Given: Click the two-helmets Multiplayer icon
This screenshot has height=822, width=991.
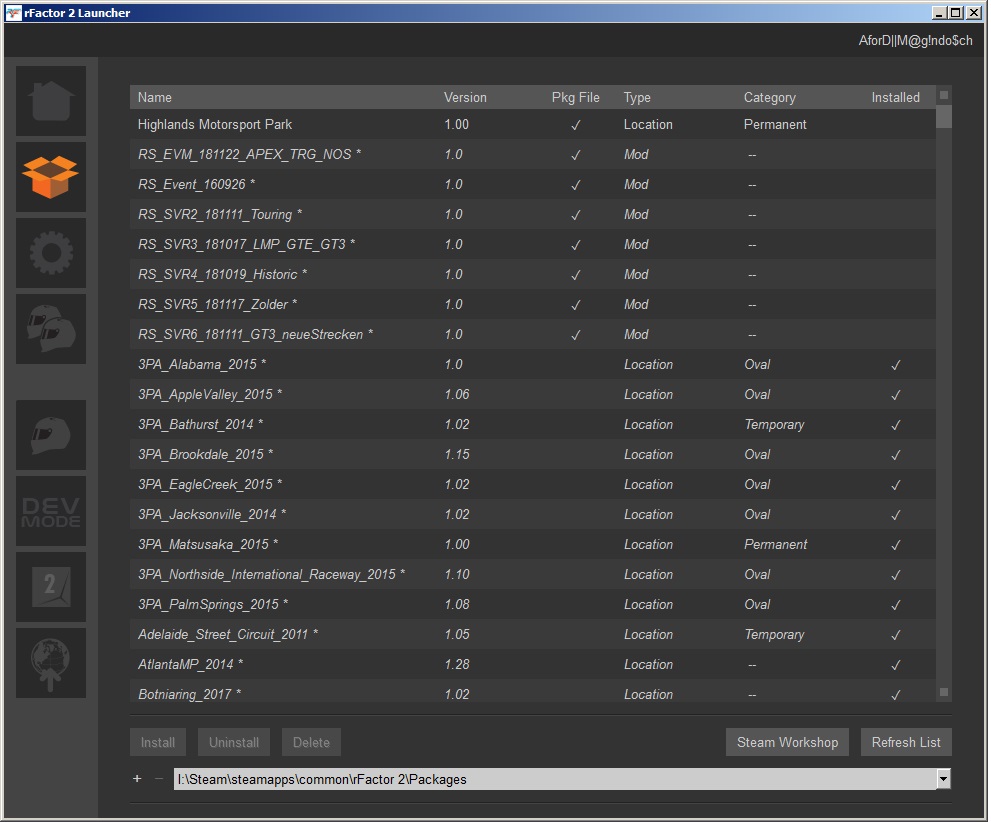Looking at the screenshot, I should pos(50,329).
